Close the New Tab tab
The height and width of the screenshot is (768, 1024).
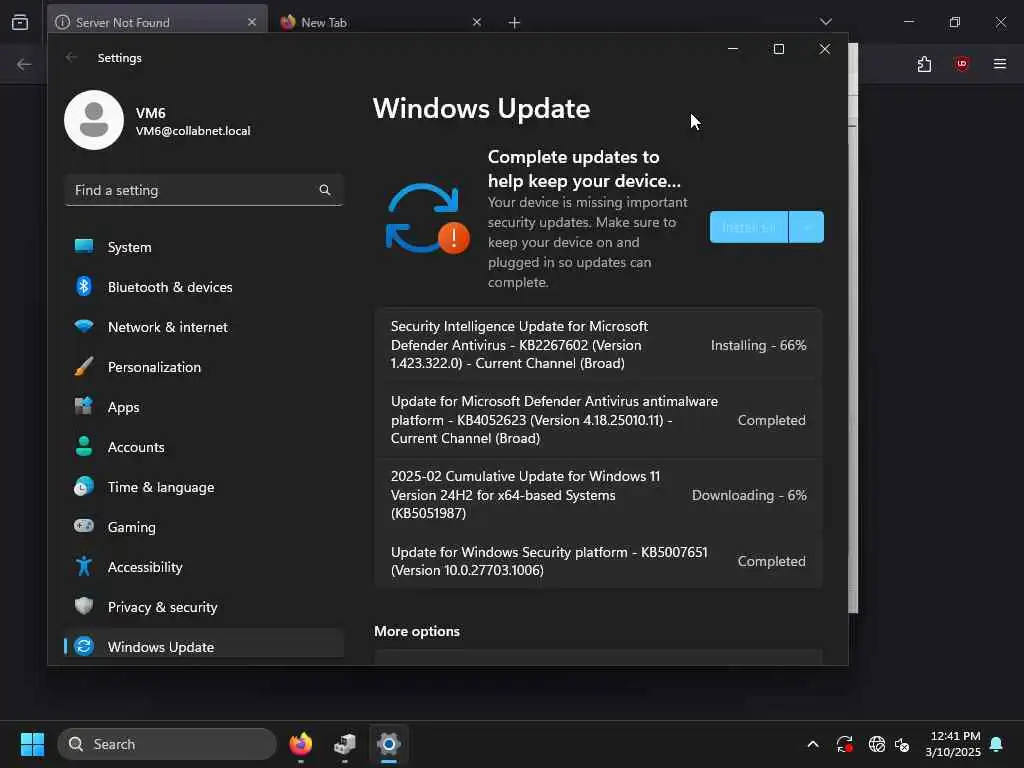(x=477, y=22)
